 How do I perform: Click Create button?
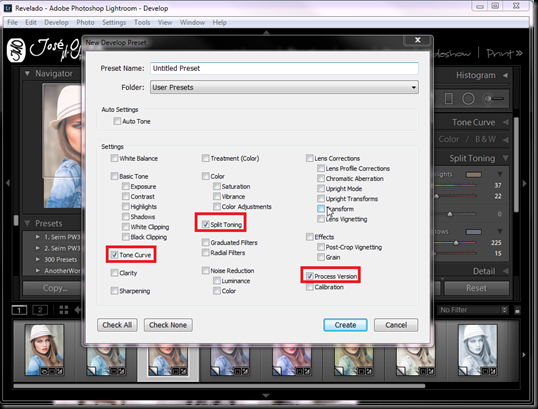(345, 325)
